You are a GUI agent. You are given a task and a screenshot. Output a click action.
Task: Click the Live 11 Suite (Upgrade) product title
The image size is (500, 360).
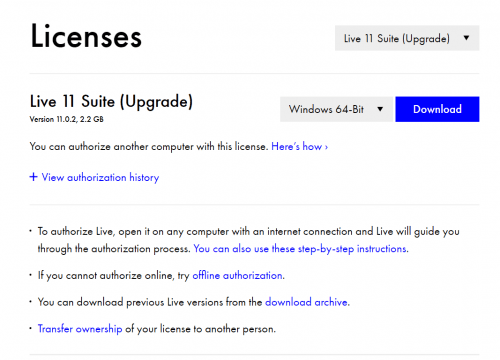[111, 101]
